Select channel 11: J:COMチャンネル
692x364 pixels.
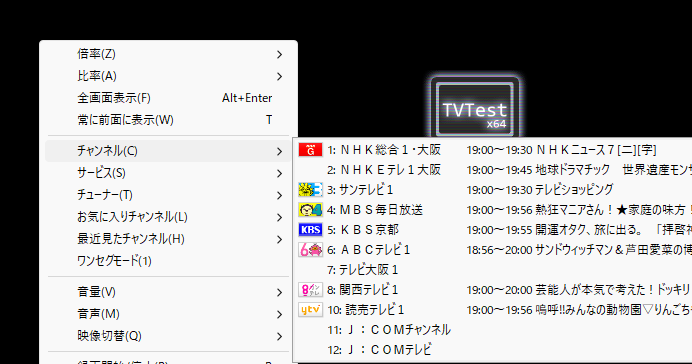(493, 330)
